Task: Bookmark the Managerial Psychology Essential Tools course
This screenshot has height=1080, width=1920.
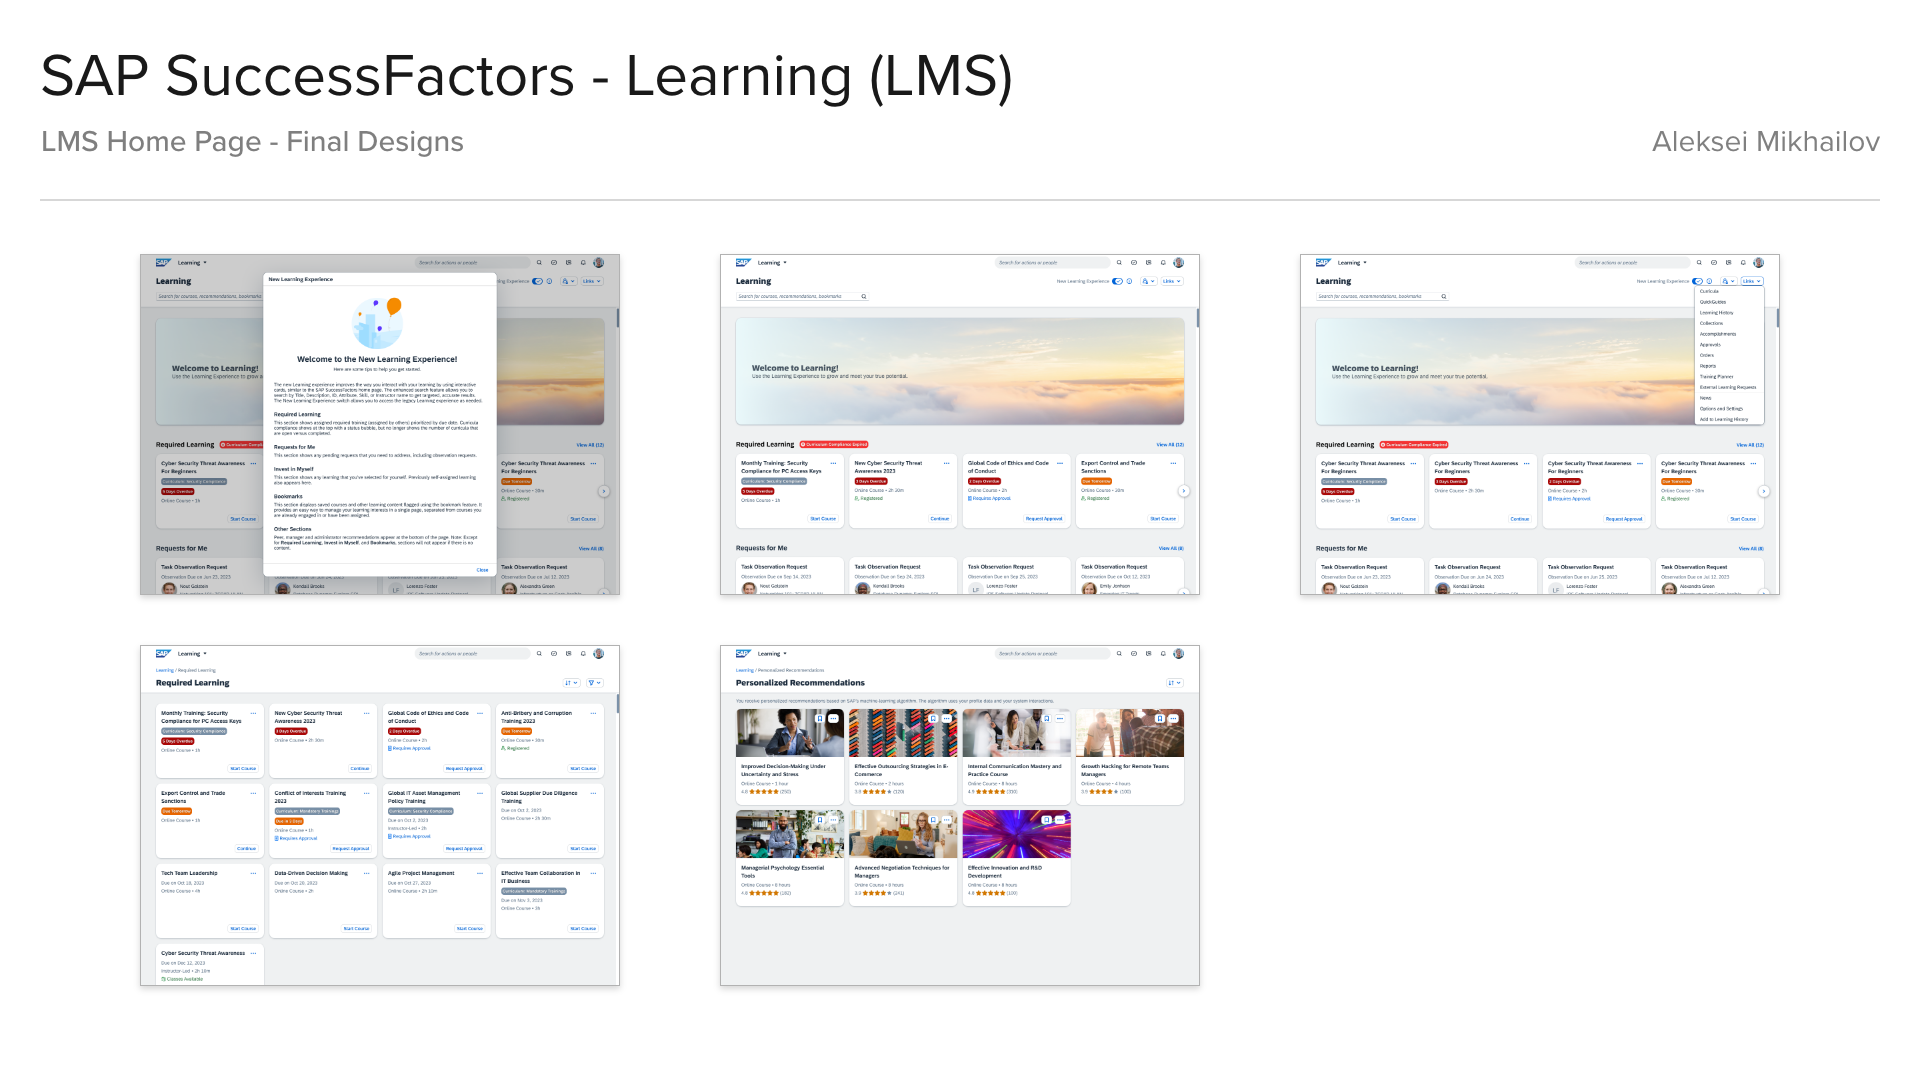Action: [820, 820]
